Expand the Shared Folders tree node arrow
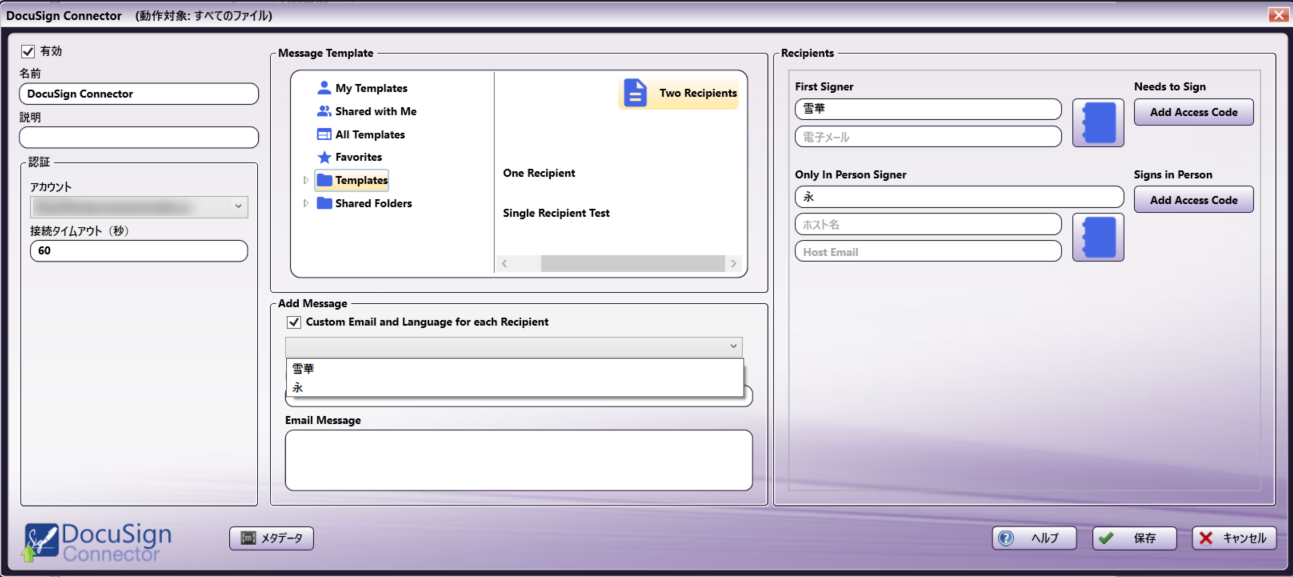1293x577 pixels. tap(306, 203)
